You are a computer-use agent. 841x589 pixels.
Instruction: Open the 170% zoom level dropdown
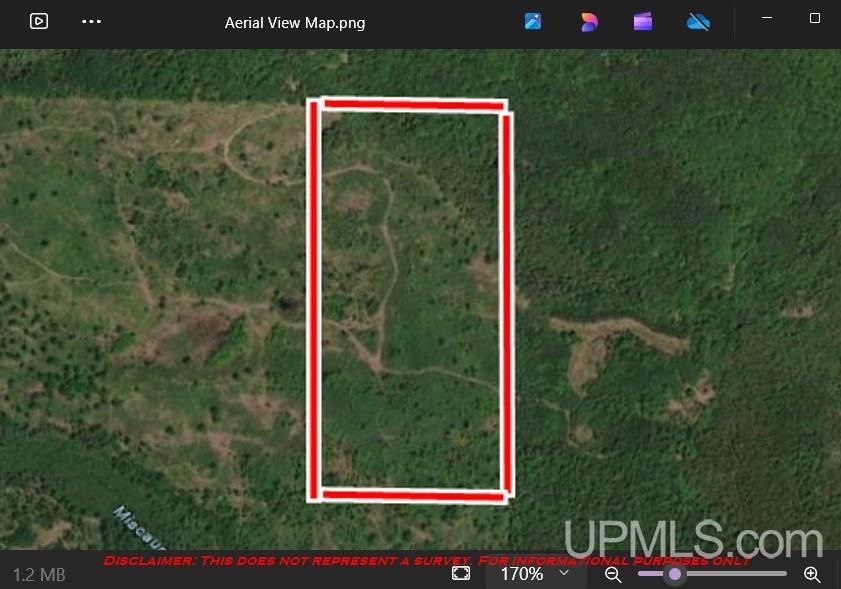click(535, 574)
